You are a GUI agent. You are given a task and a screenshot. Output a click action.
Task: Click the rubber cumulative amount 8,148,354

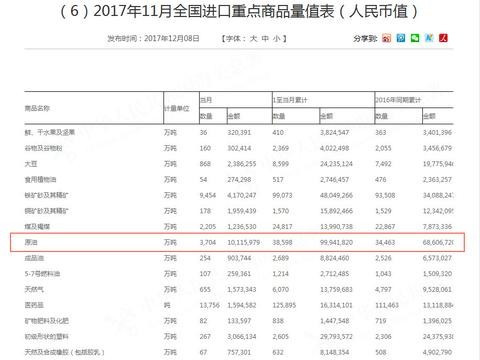click(335, 352)
